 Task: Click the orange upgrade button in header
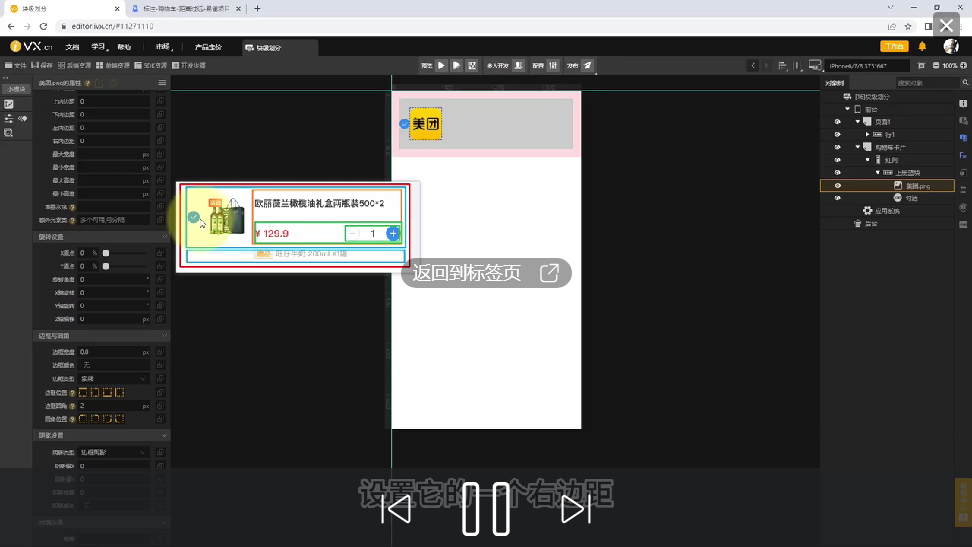894,47
